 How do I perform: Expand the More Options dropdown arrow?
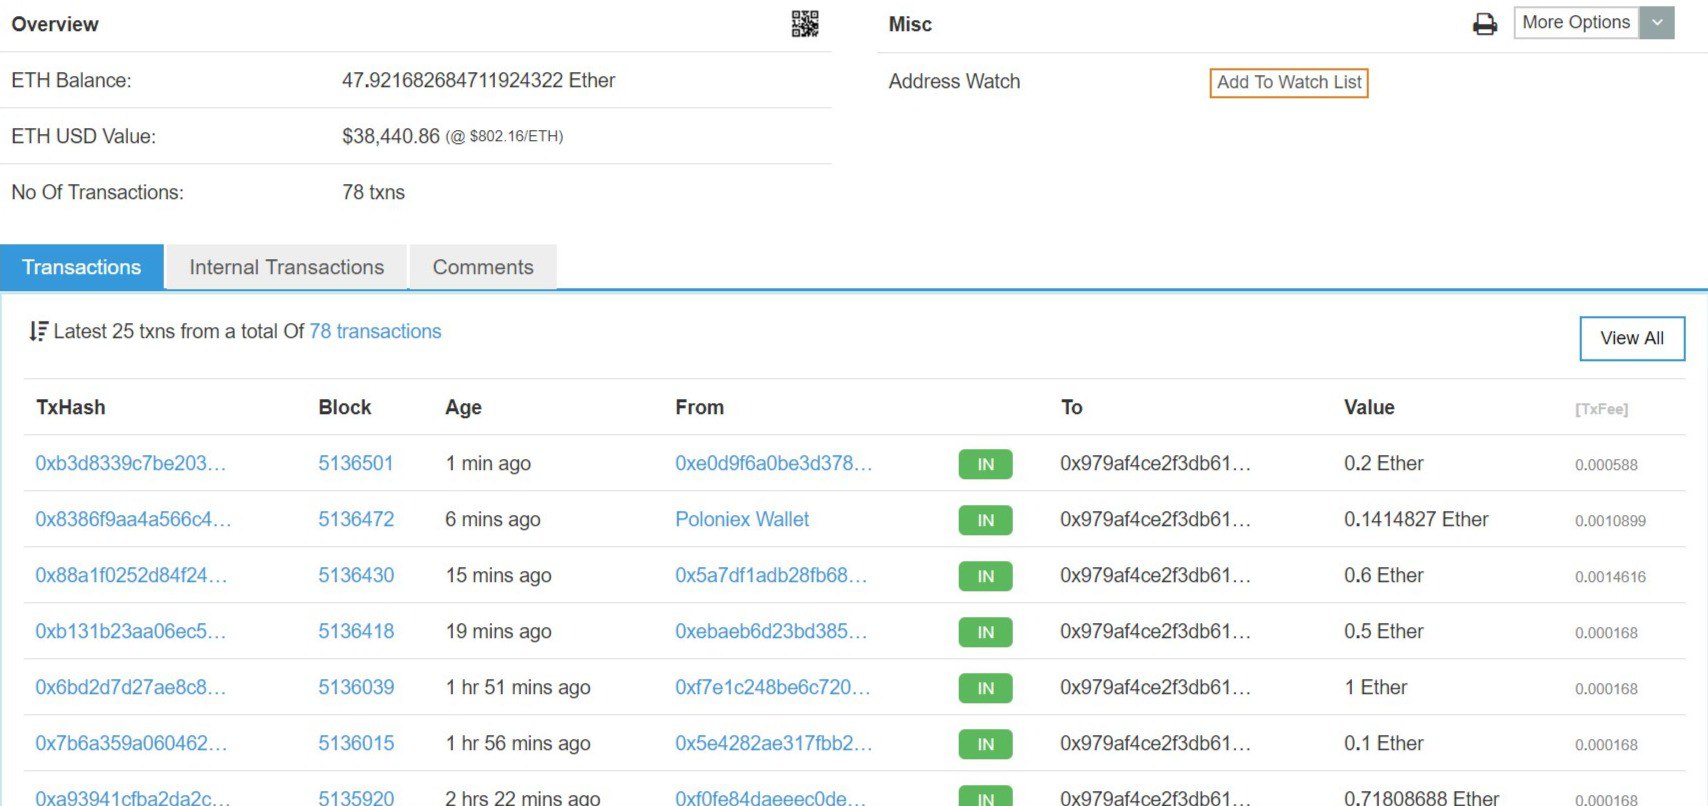1657,23
